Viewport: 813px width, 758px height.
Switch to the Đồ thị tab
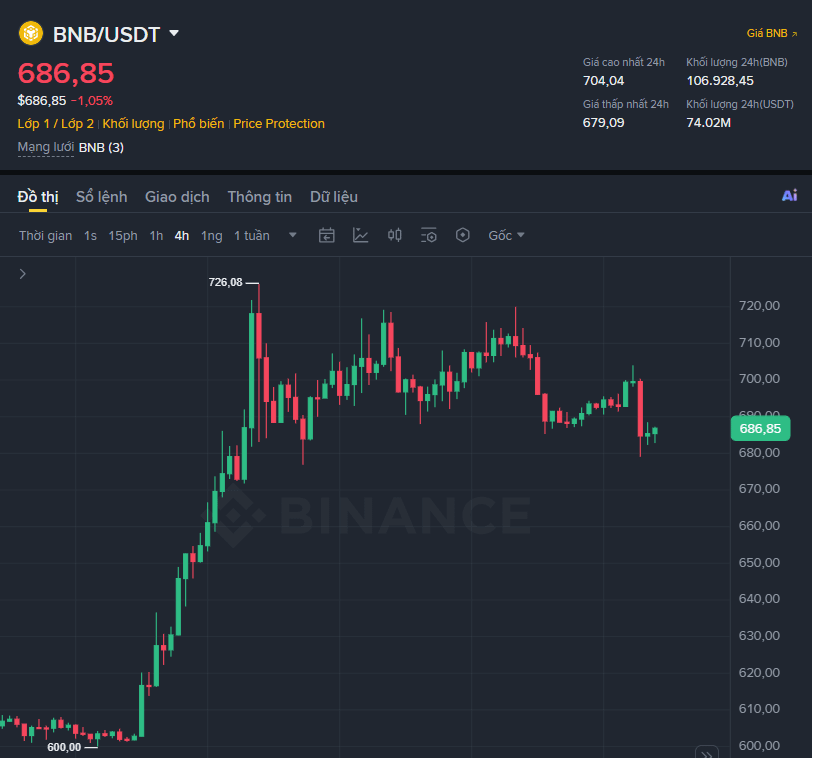38,197
